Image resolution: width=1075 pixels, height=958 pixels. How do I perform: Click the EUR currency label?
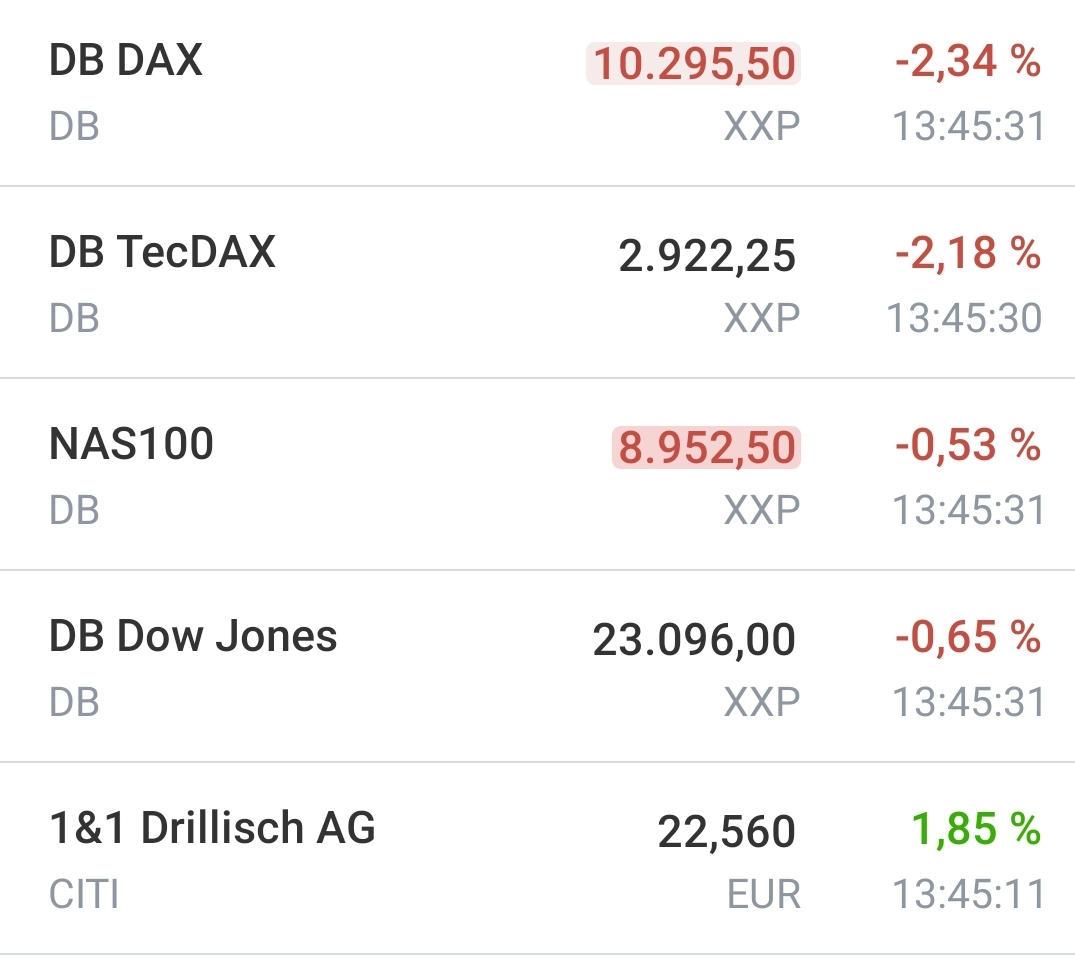[x=763, y=893]
